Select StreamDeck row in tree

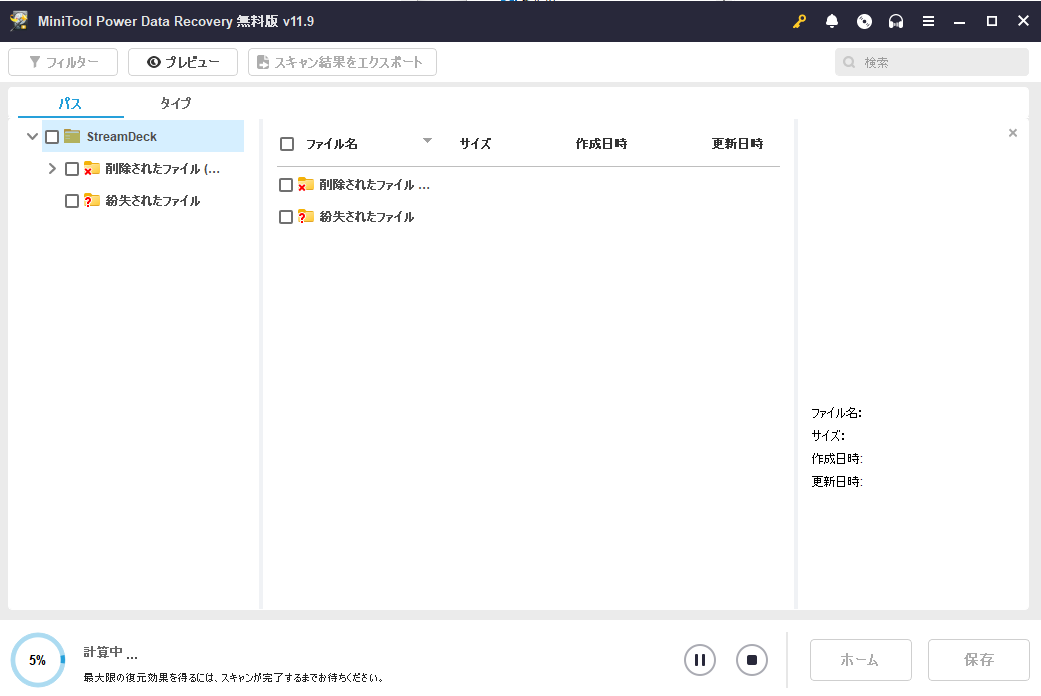pos(143,136)
